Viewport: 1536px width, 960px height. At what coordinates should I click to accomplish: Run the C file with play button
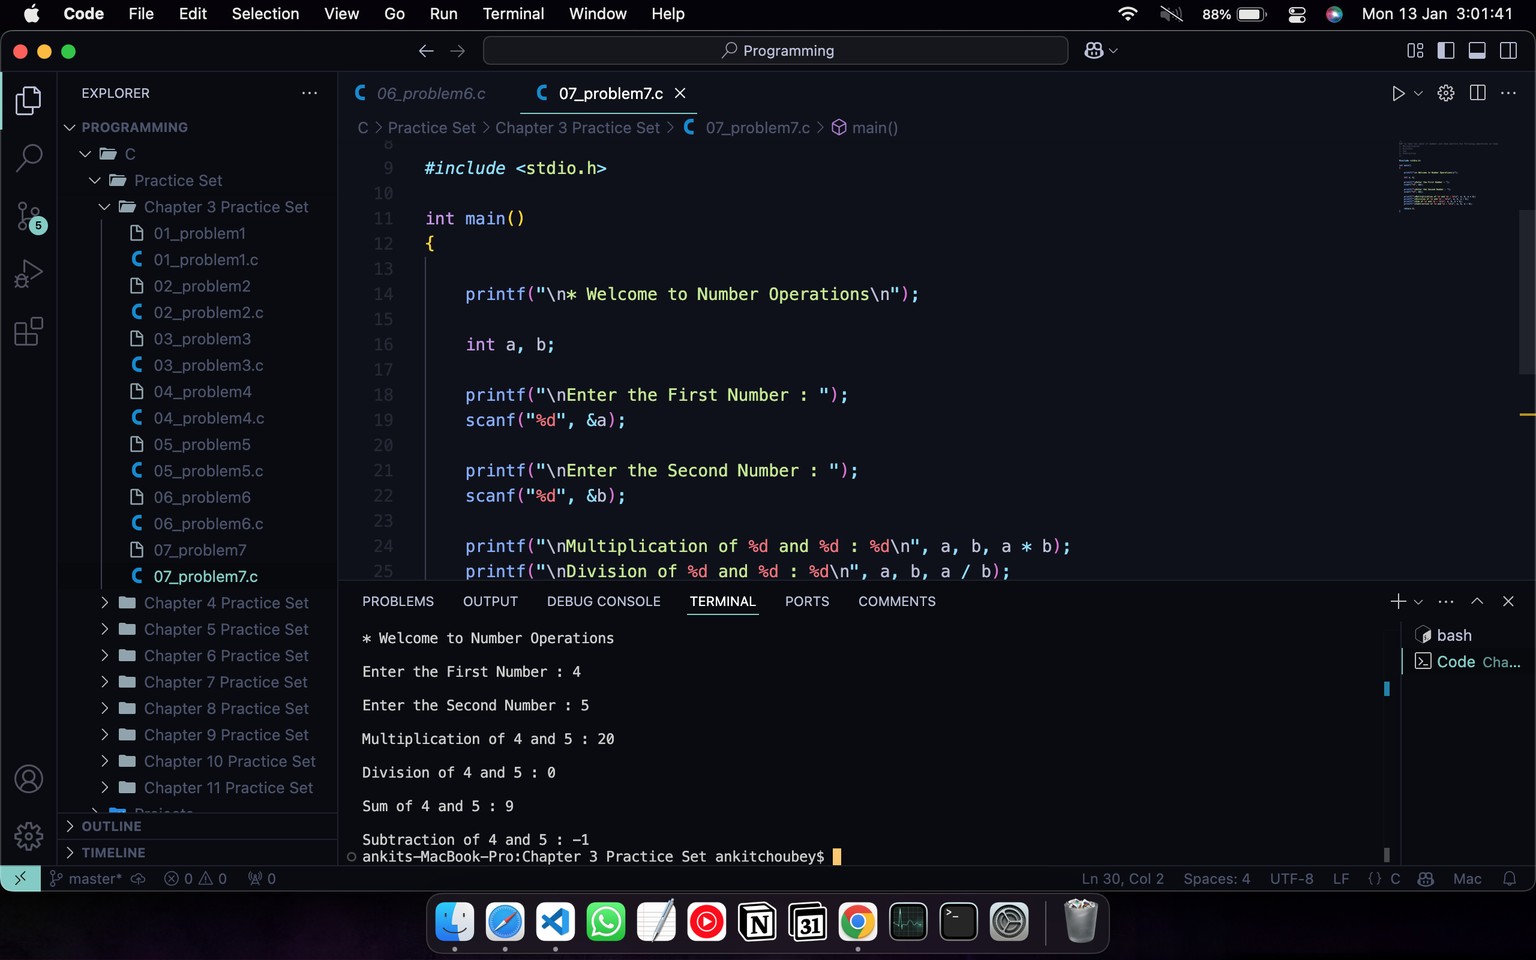(x=1398, y=93)
